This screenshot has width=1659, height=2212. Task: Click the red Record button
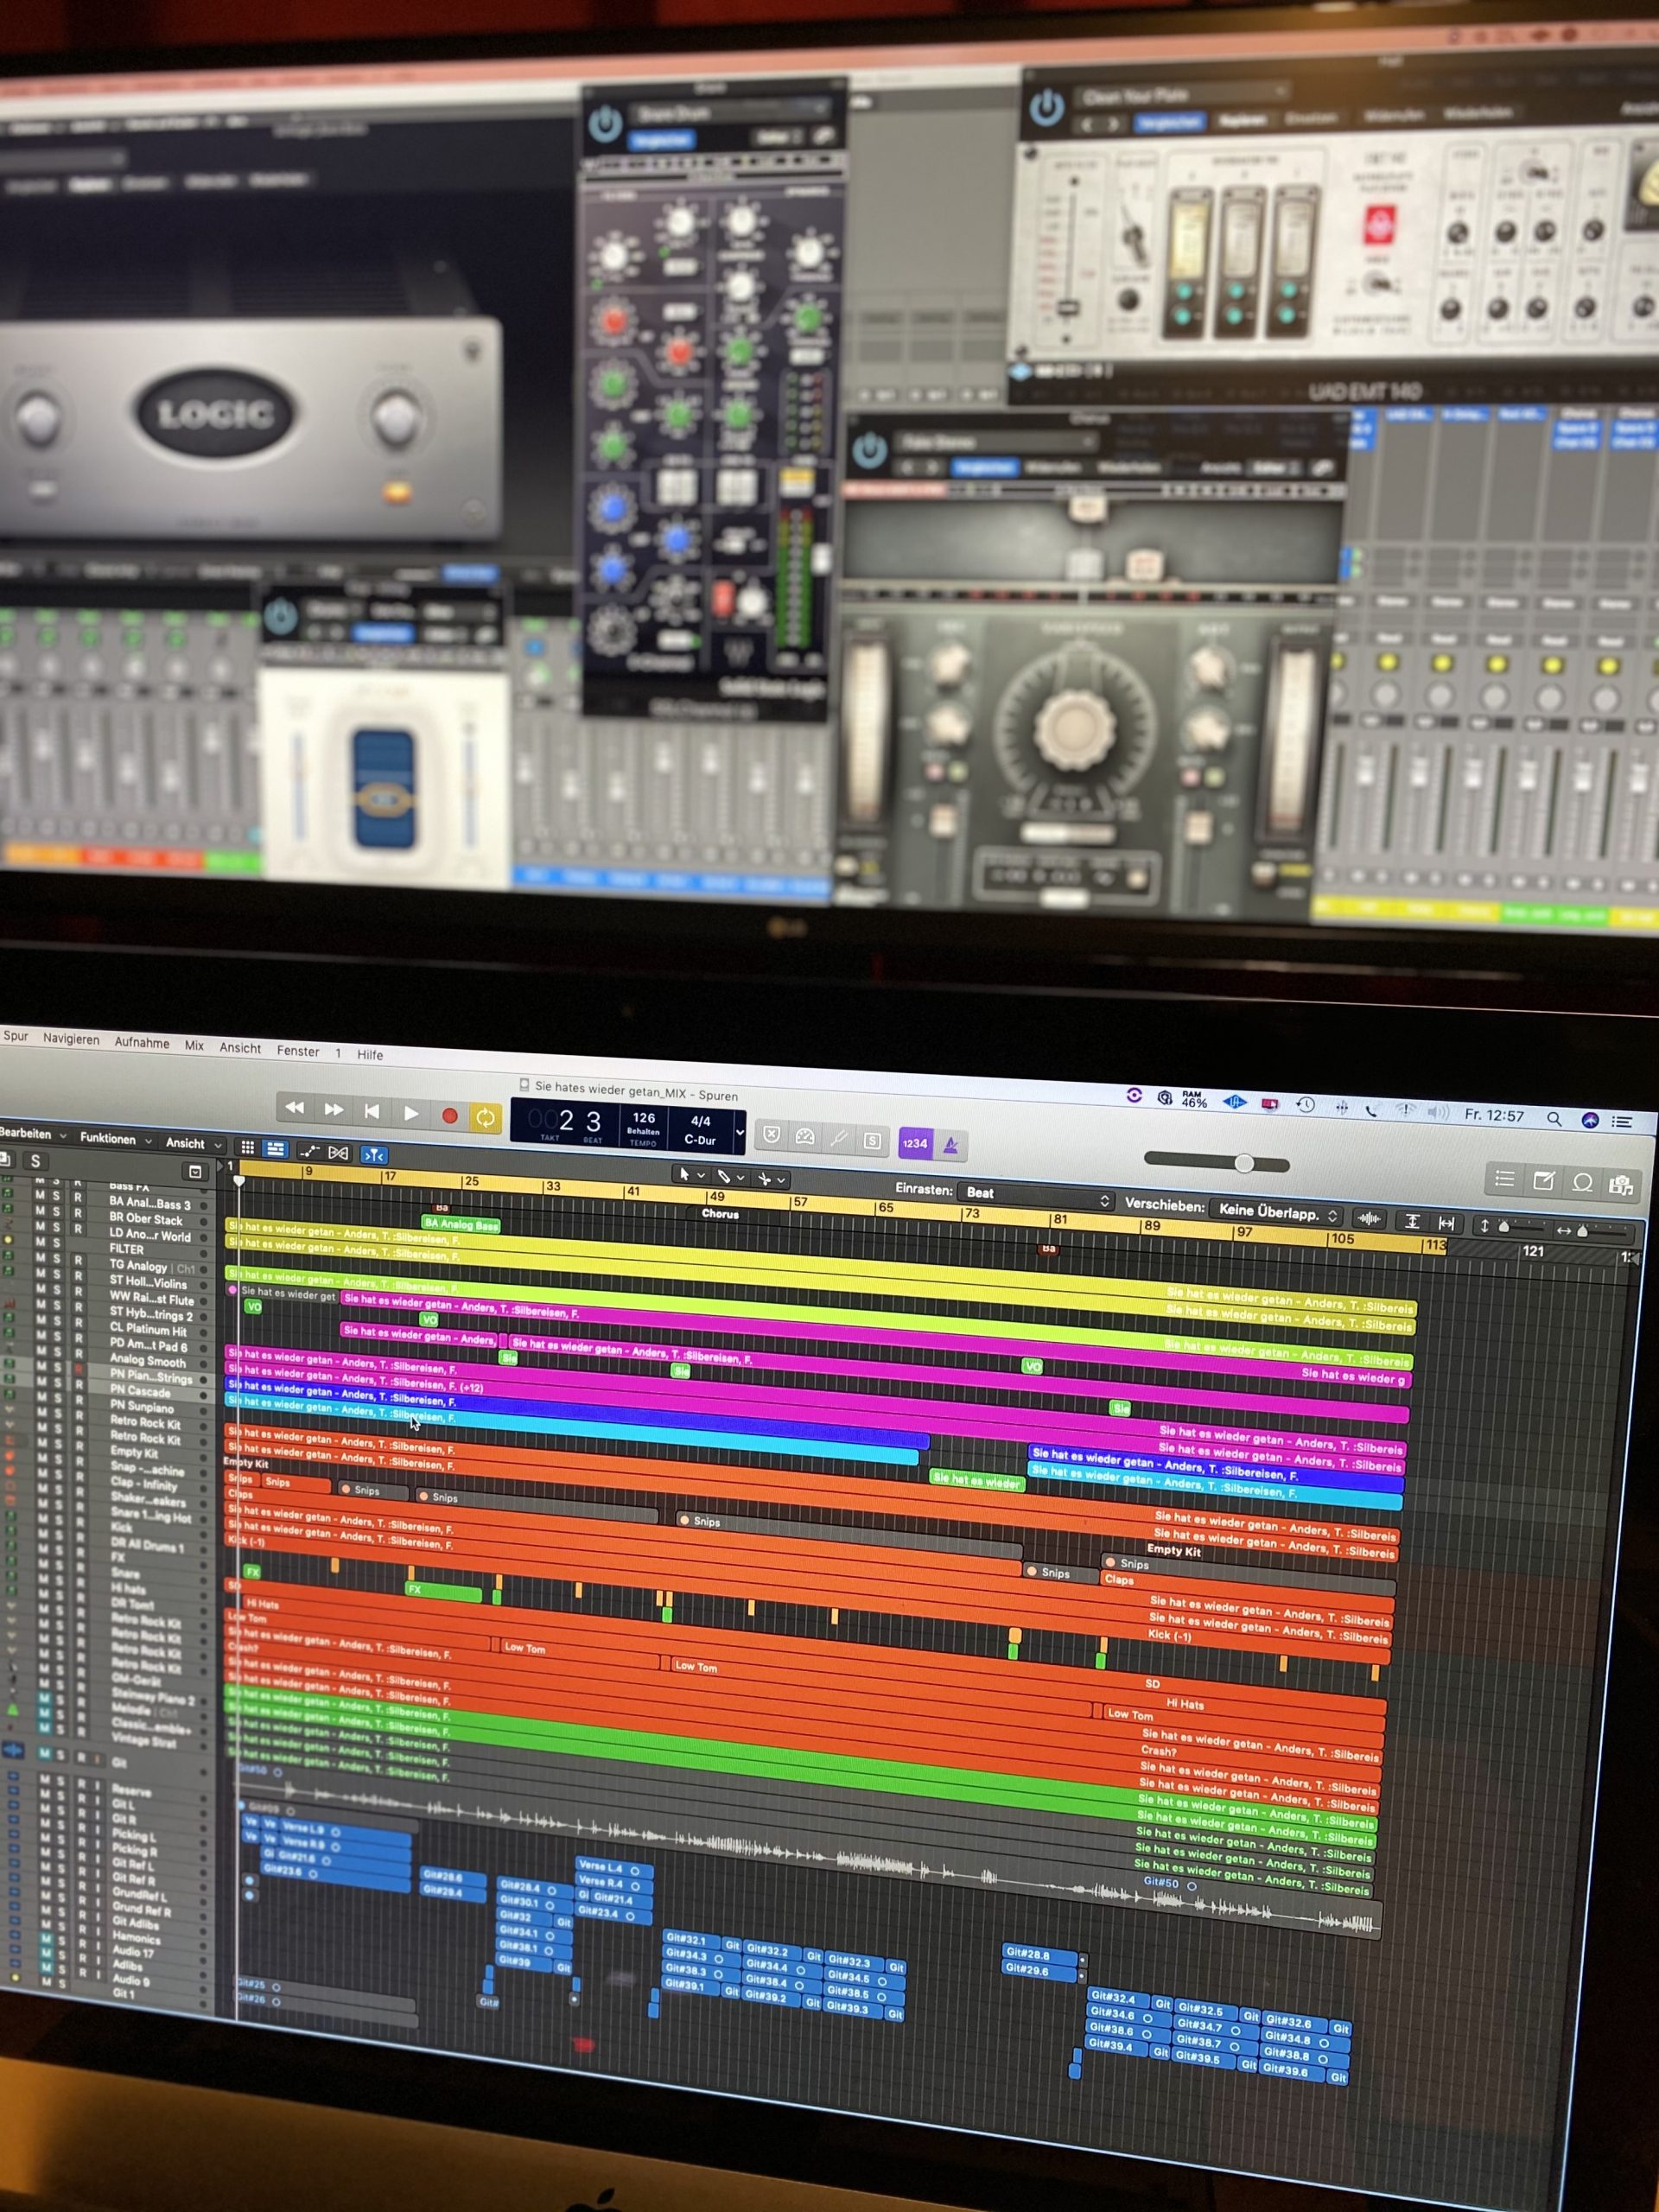451,1117
